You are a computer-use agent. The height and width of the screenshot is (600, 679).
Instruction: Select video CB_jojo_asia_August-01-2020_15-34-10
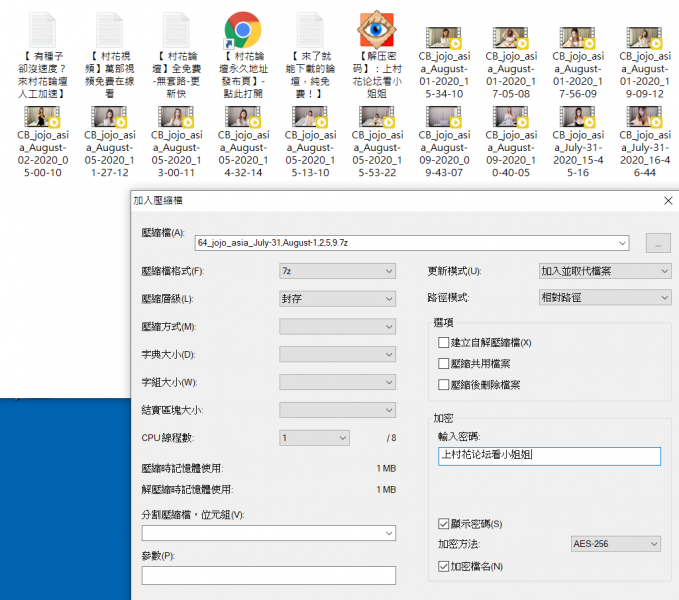(444, 38)
